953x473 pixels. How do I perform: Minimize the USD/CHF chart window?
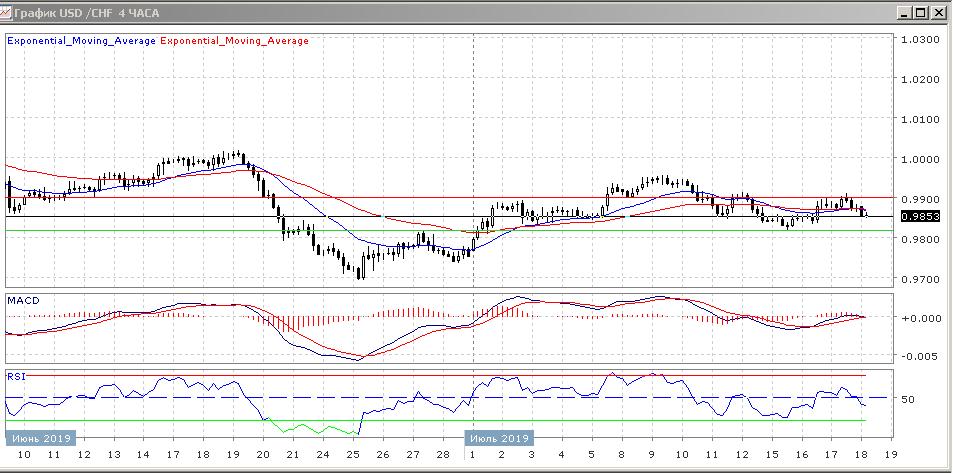click(x=905, y=13)
